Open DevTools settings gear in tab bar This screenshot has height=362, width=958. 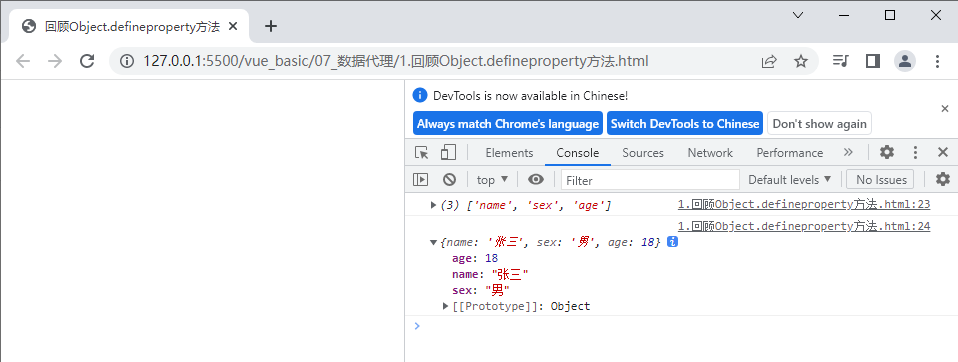(x=887, y=153)
